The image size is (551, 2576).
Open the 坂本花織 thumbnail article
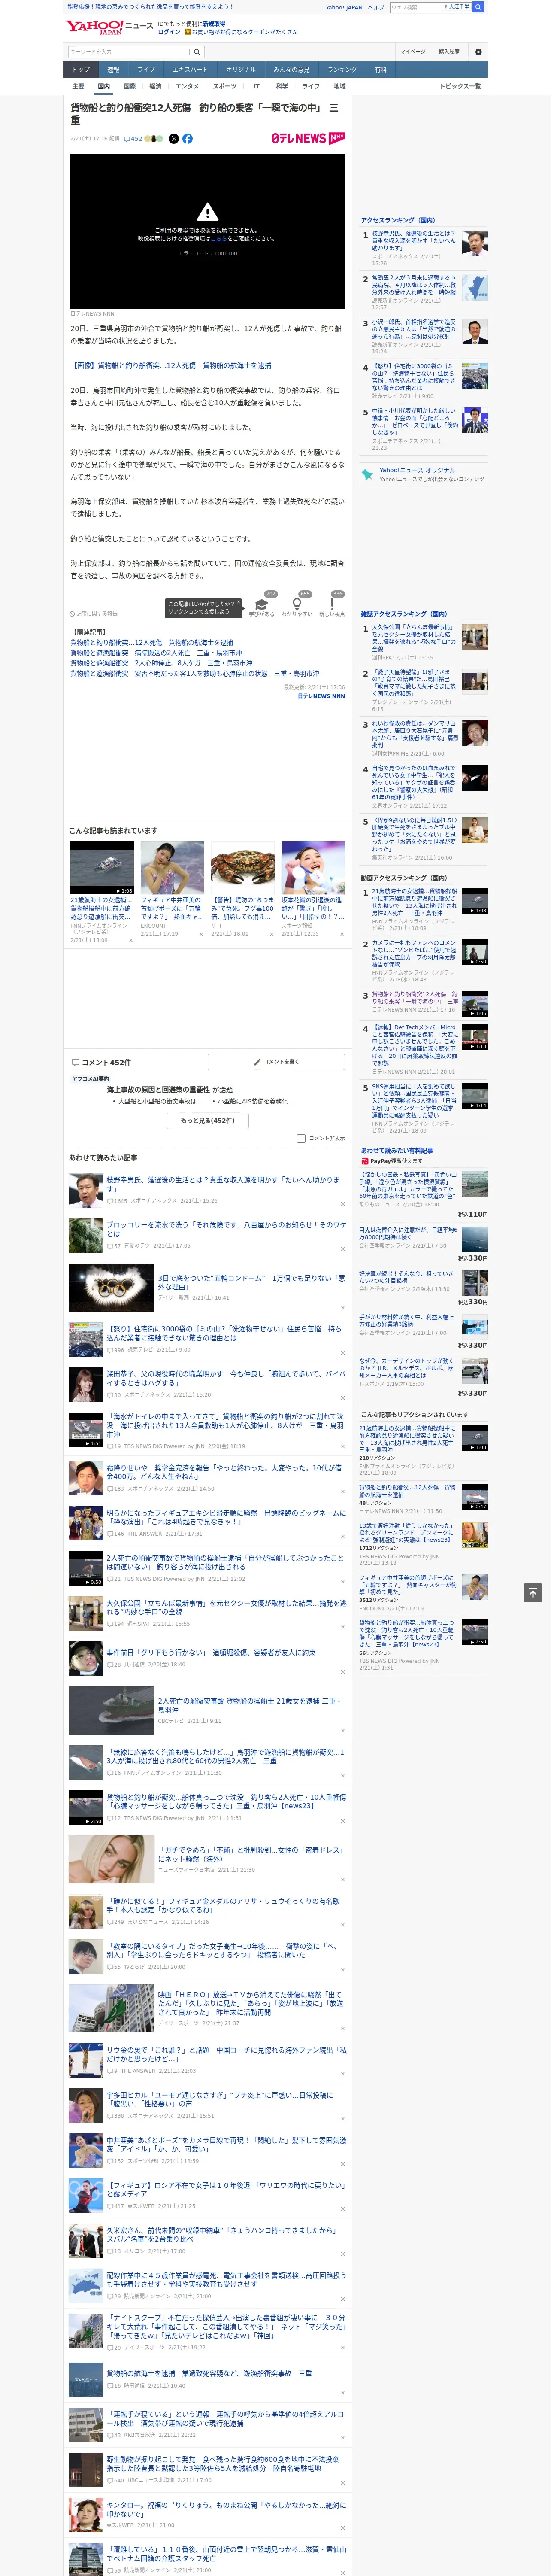point(313,868)
